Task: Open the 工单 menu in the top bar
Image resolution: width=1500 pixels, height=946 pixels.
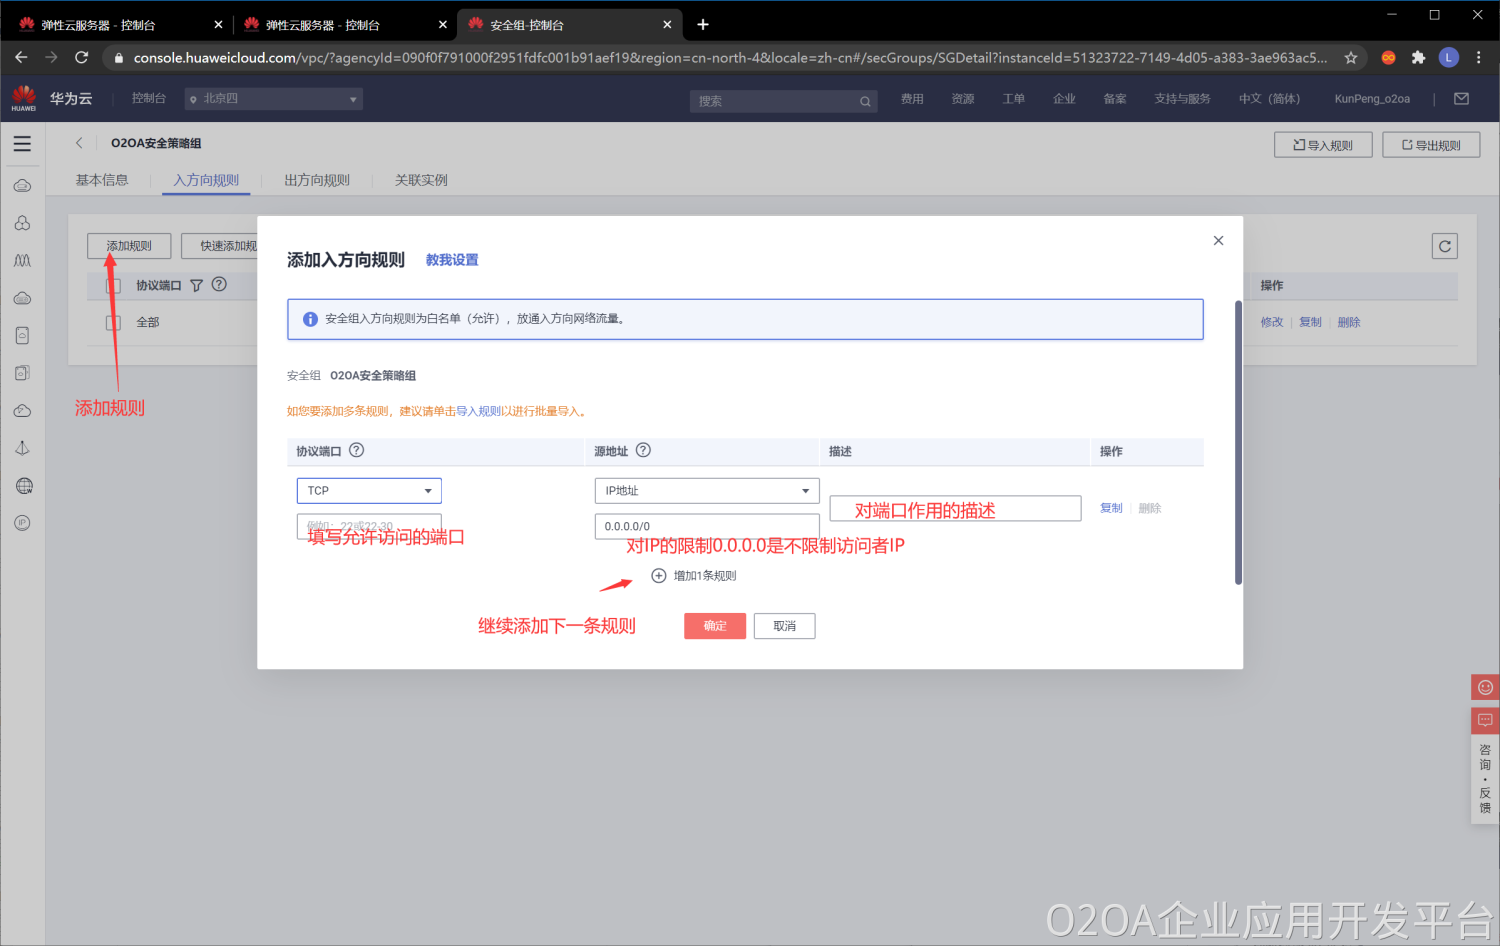Action: [x=1014, y=99]
